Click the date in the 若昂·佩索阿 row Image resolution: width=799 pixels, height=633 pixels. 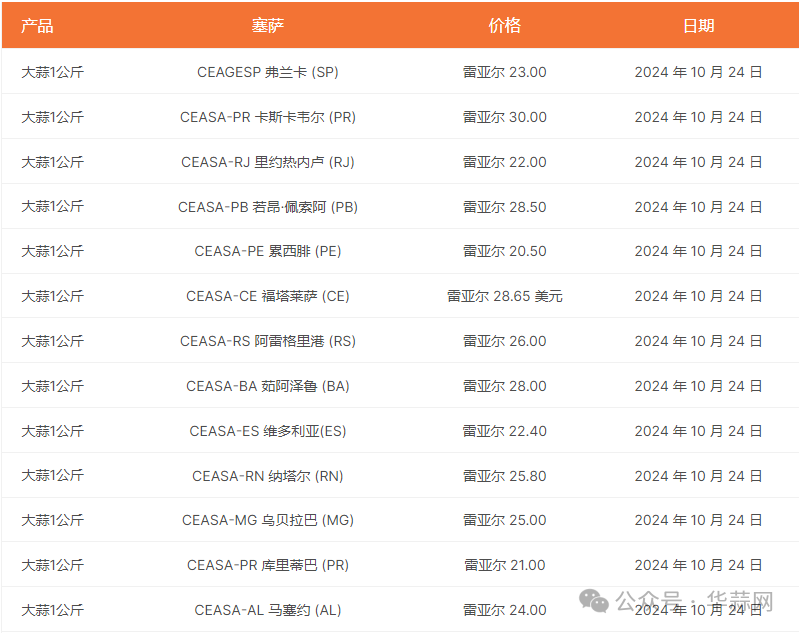tap(698, 207)
